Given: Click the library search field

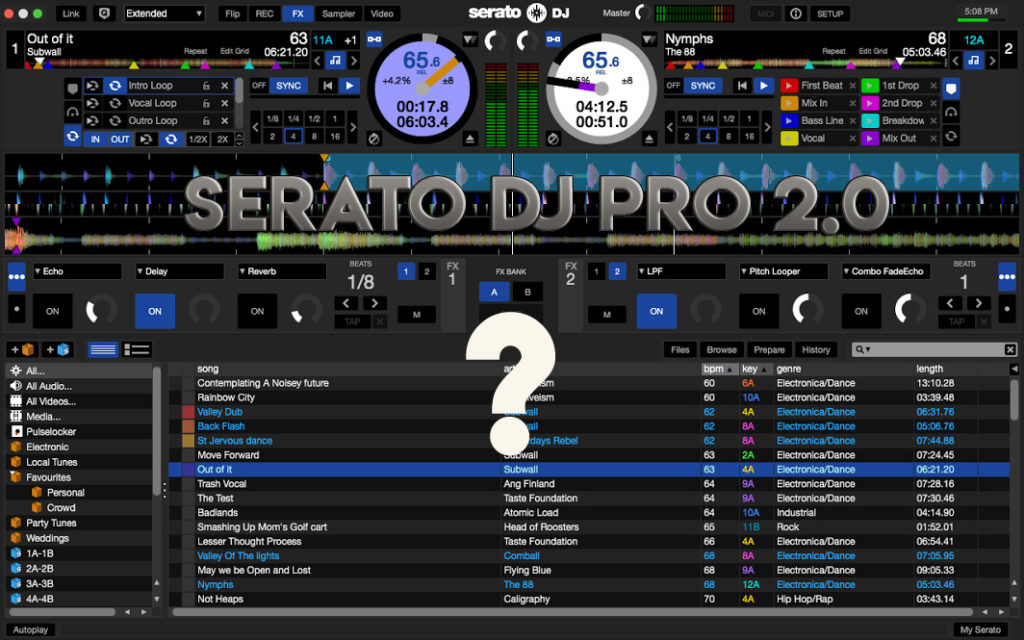Looking at the screenshot, I should point(934,350).
